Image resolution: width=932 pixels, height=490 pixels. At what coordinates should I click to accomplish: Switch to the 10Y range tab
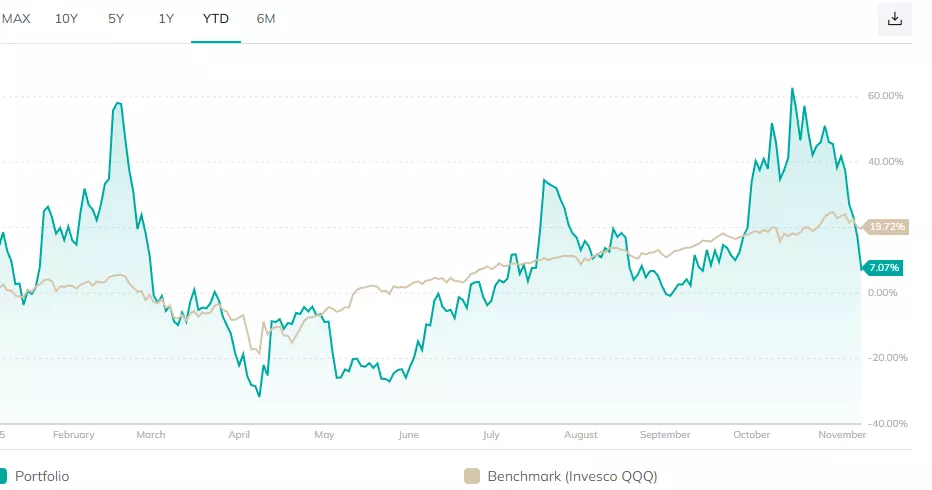pyautogui.click(x=66, y=19)
